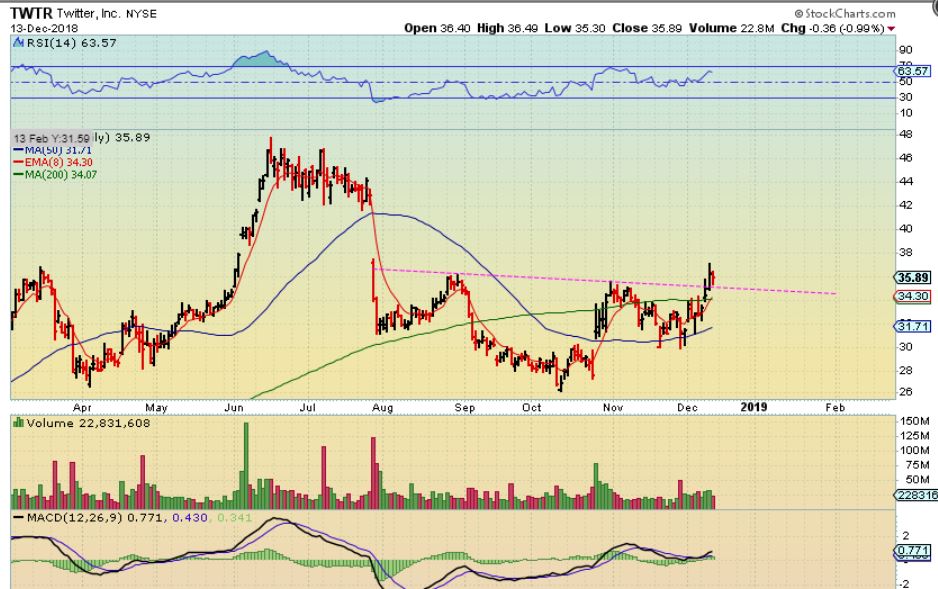
Task: Click the Jun axis label
Action: coord(234,408)
